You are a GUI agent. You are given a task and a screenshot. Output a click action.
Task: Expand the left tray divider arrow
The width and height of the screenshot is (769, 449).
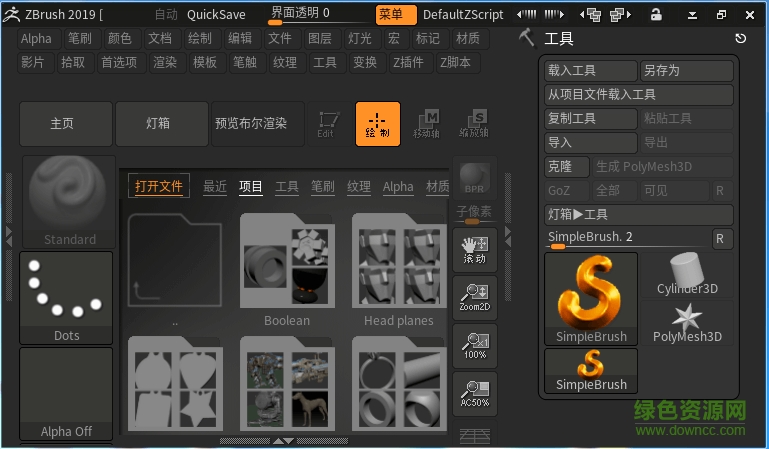point(9,234)
